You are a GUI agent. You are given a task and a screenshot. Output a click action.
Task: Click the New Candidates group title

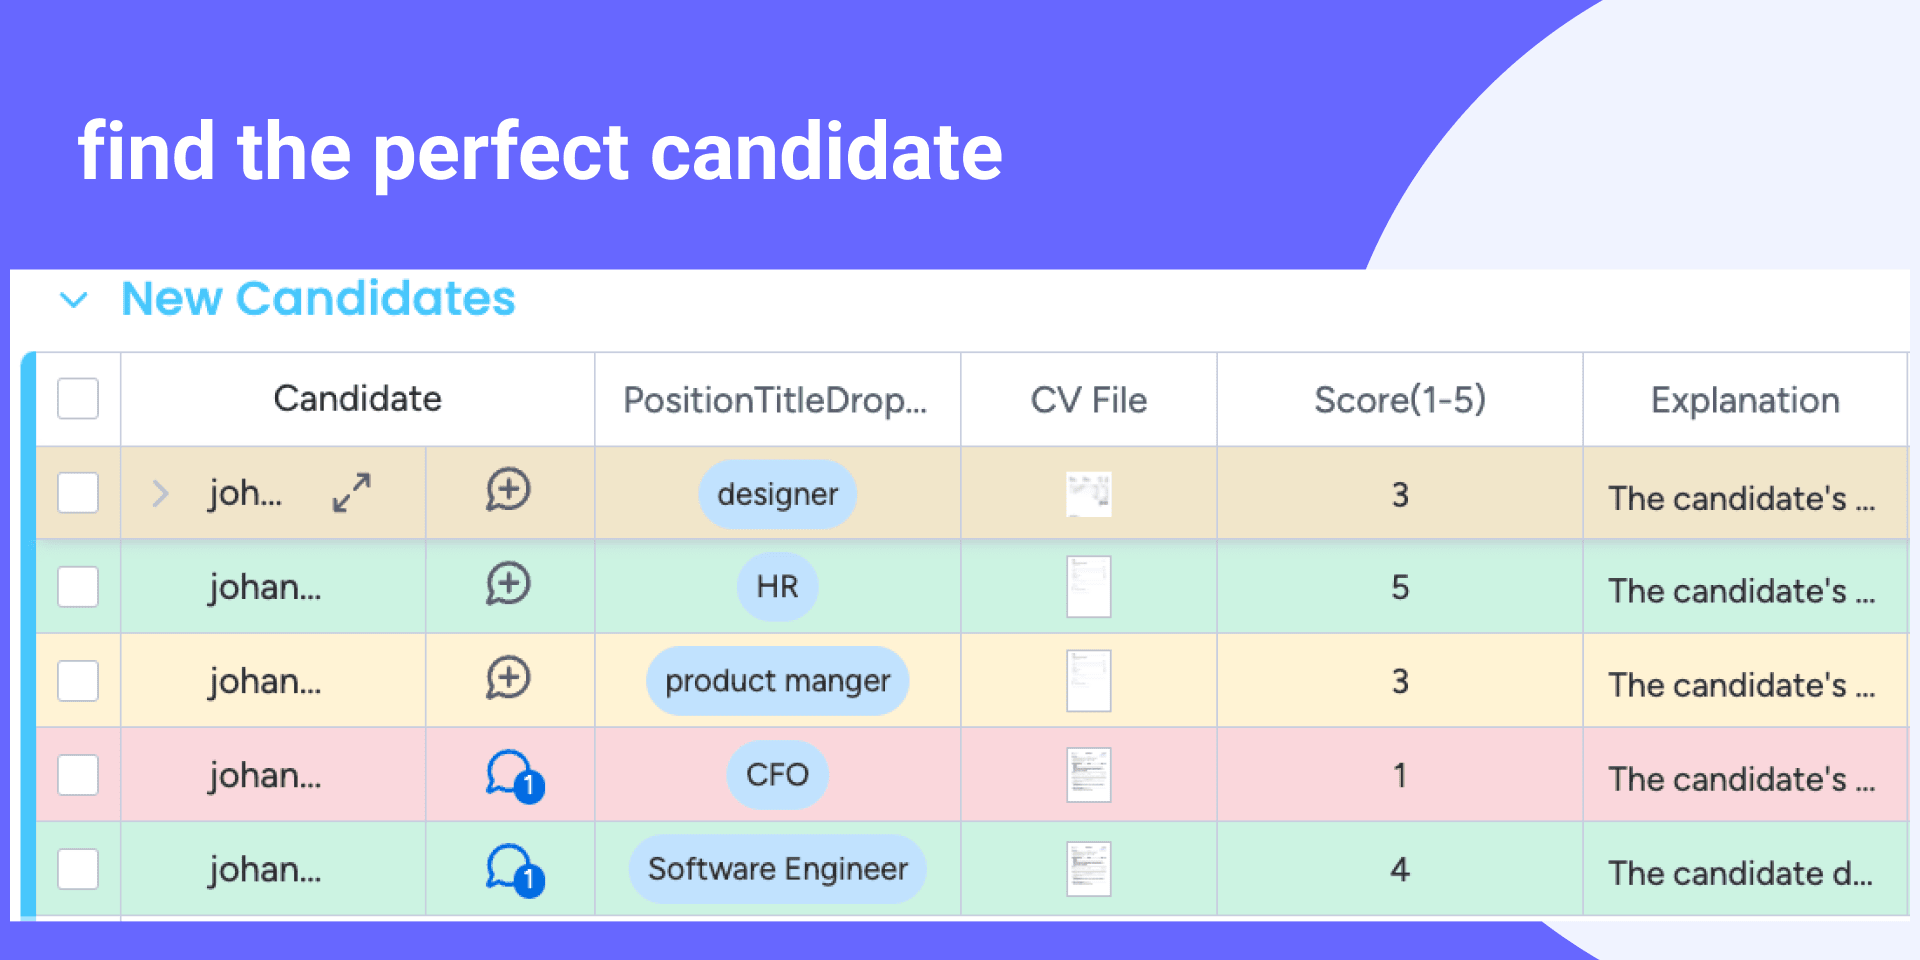[x=318, y=299]
